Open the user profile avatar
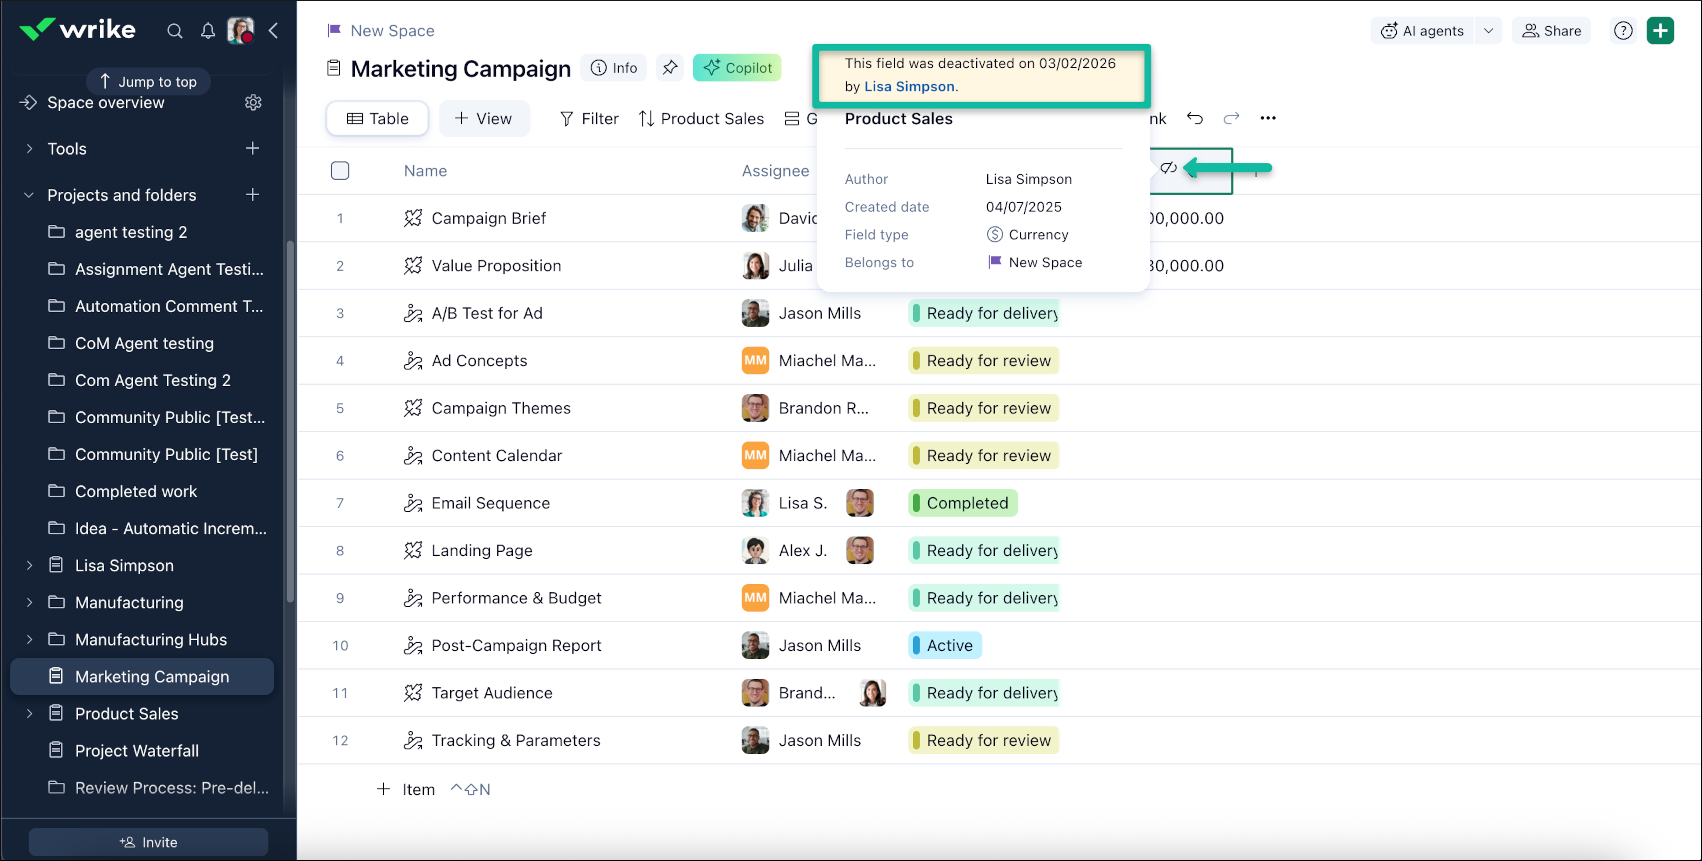Image resolution: width=1702 pixels, height=861 pixels. [241, 31]
